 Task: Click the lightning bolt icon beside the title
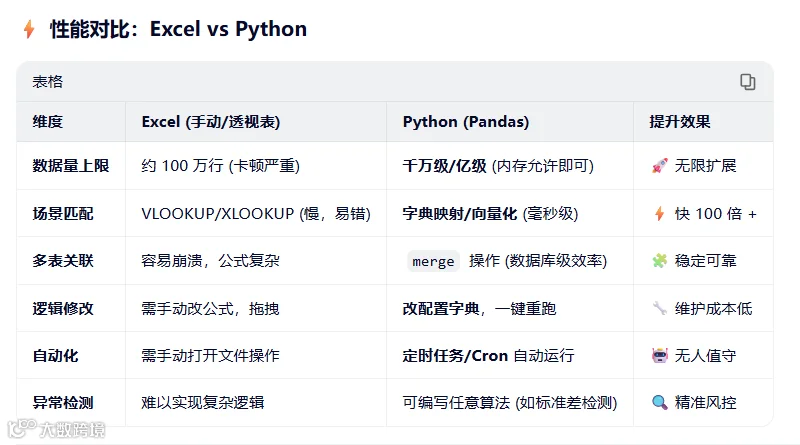(x=29, y=29)
